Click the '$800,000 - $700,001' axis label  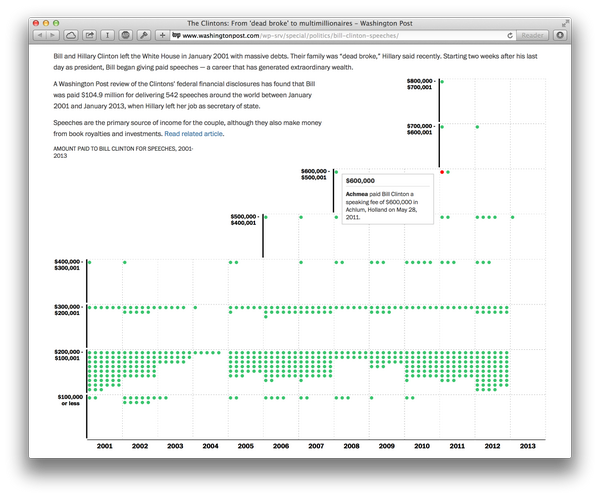point(421,84)
